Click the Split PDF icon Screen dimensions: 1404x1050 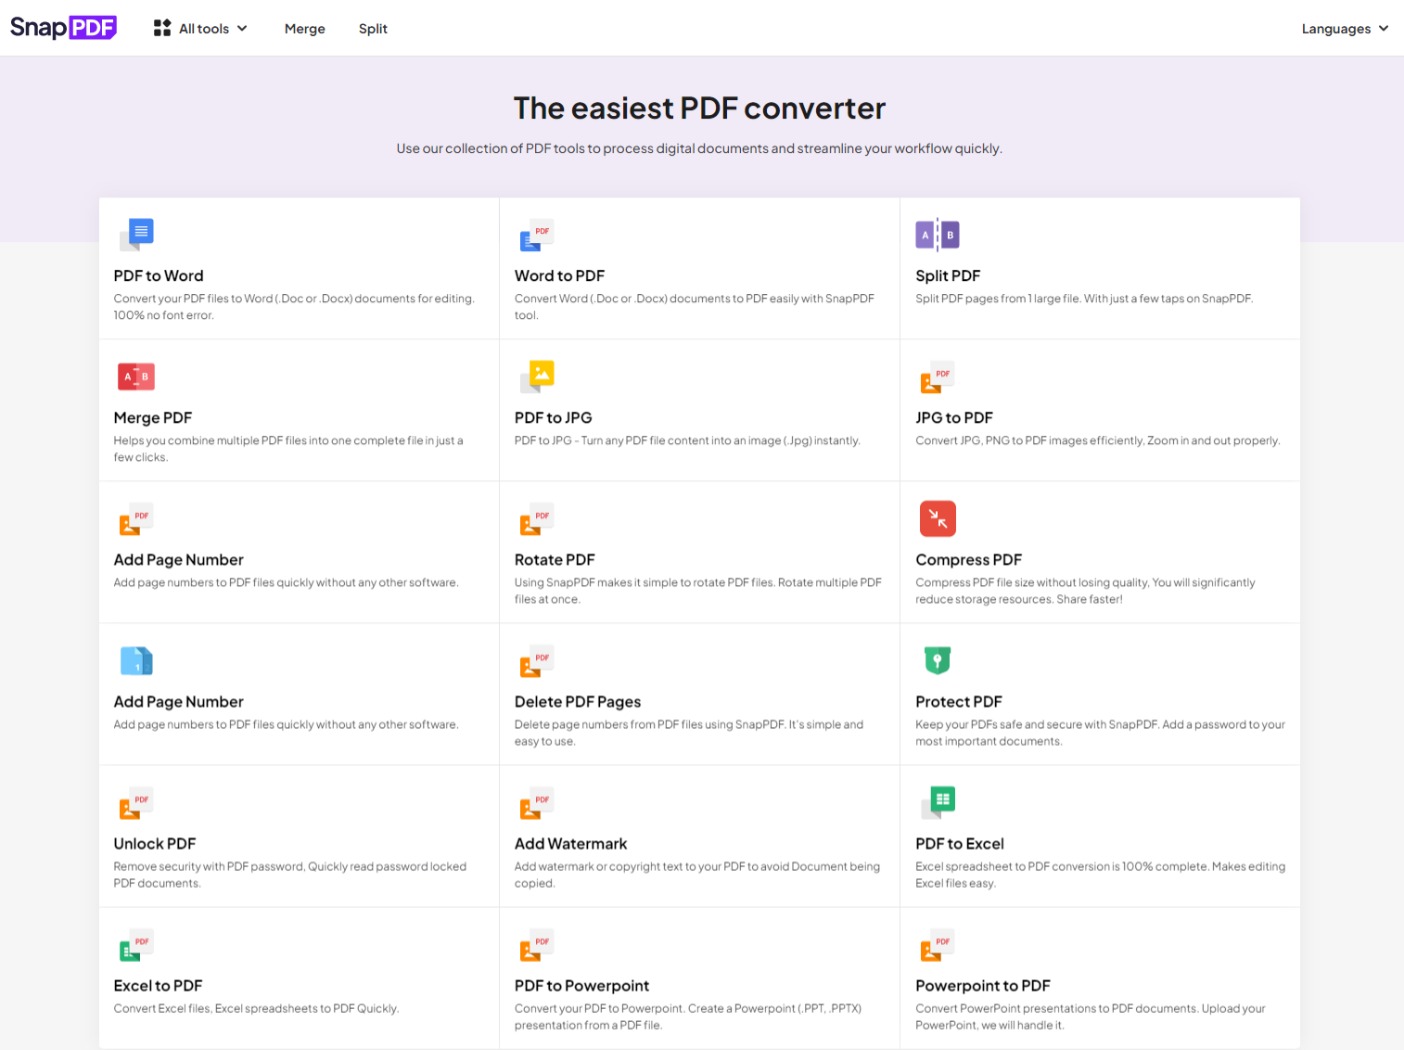point(937,233)
